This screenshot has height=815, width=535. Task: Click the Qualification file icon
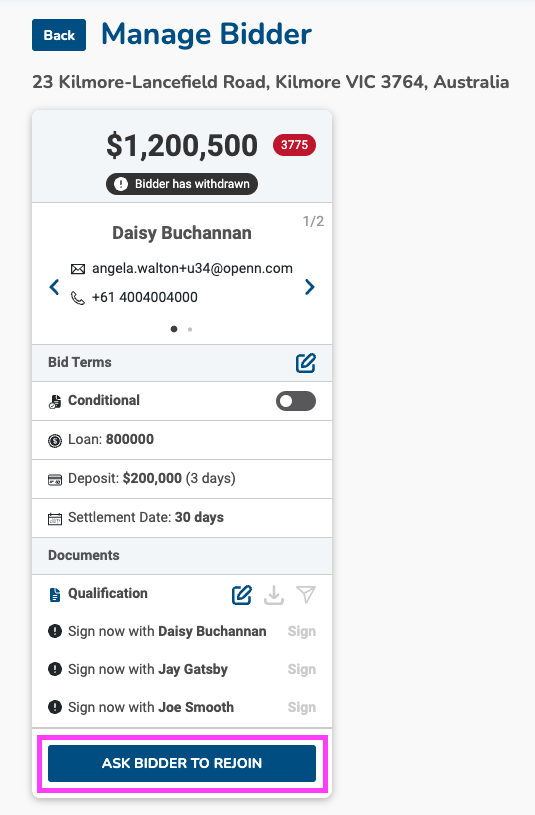[x=55, y=594]
